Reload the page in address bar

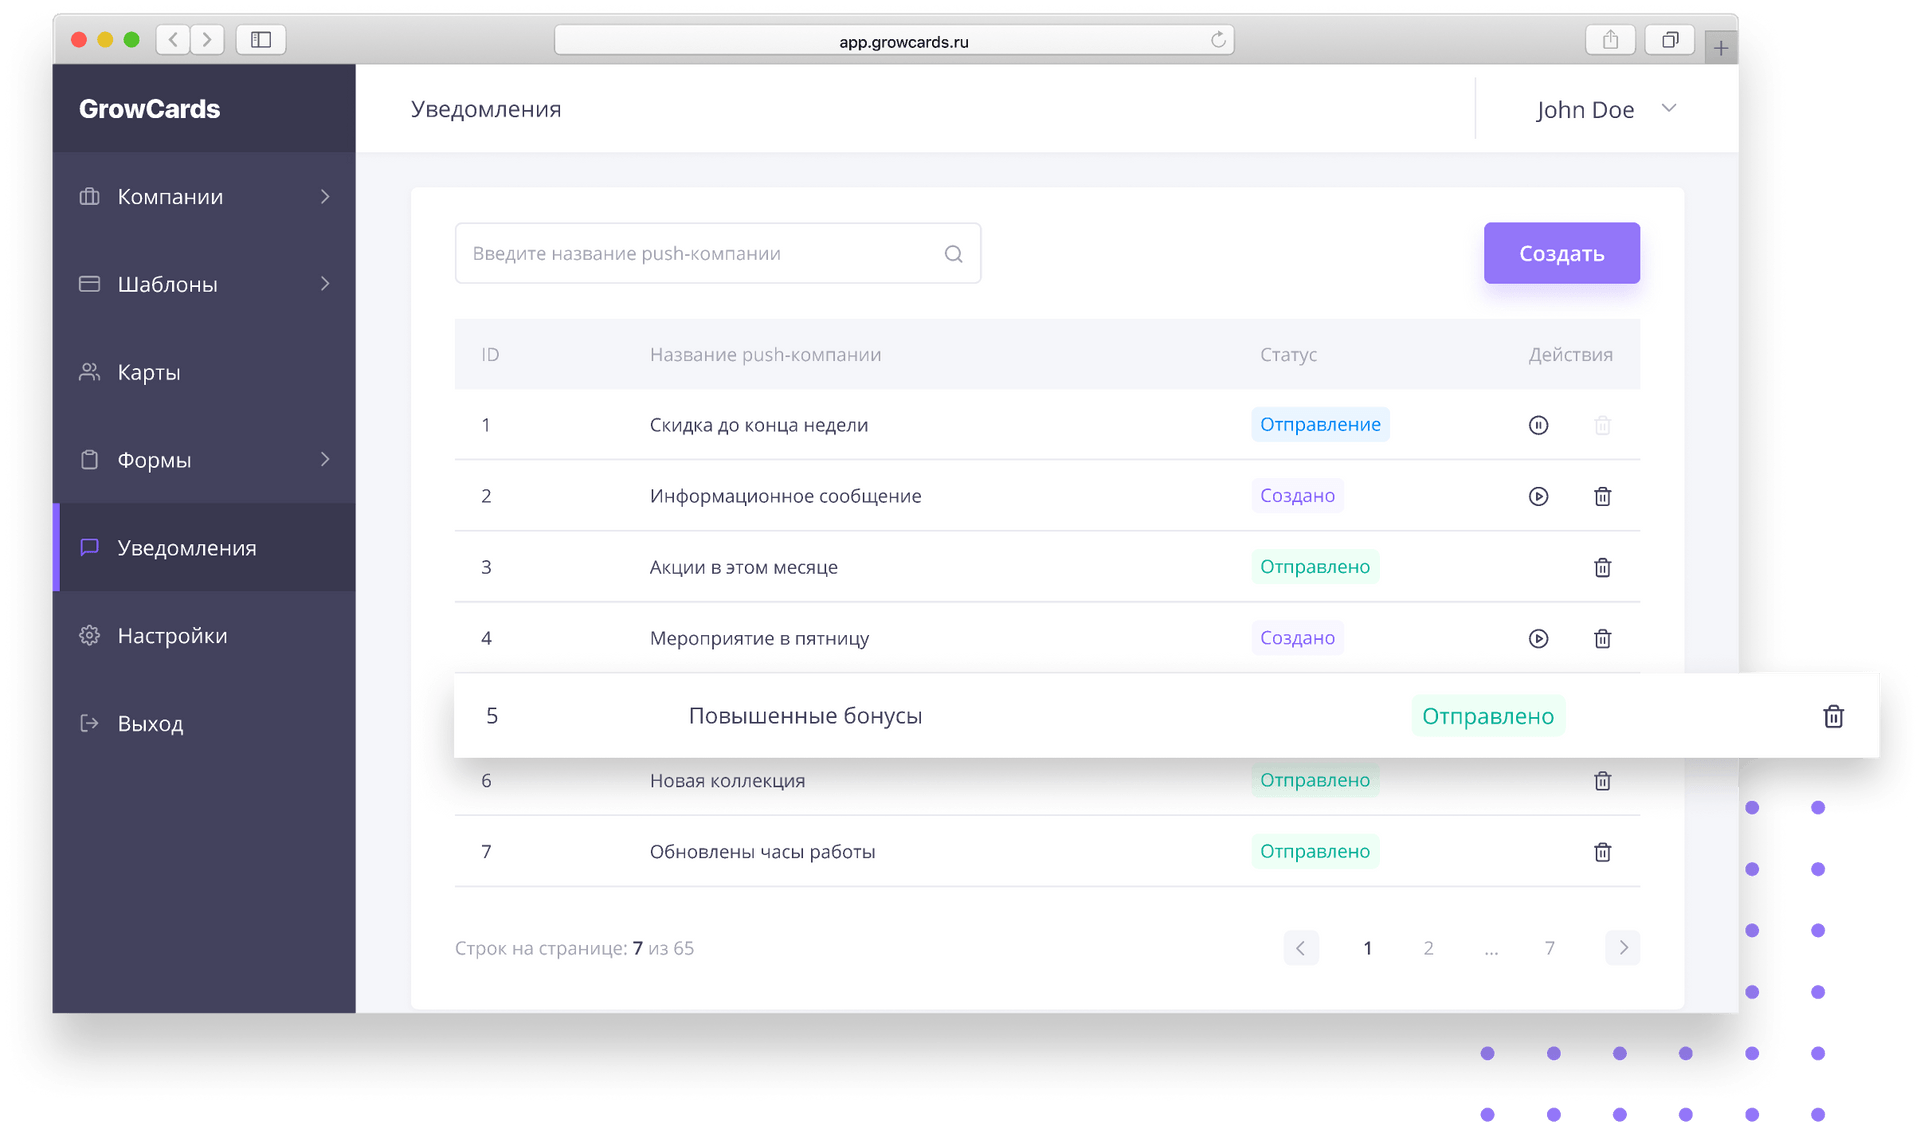(1217, 40)
